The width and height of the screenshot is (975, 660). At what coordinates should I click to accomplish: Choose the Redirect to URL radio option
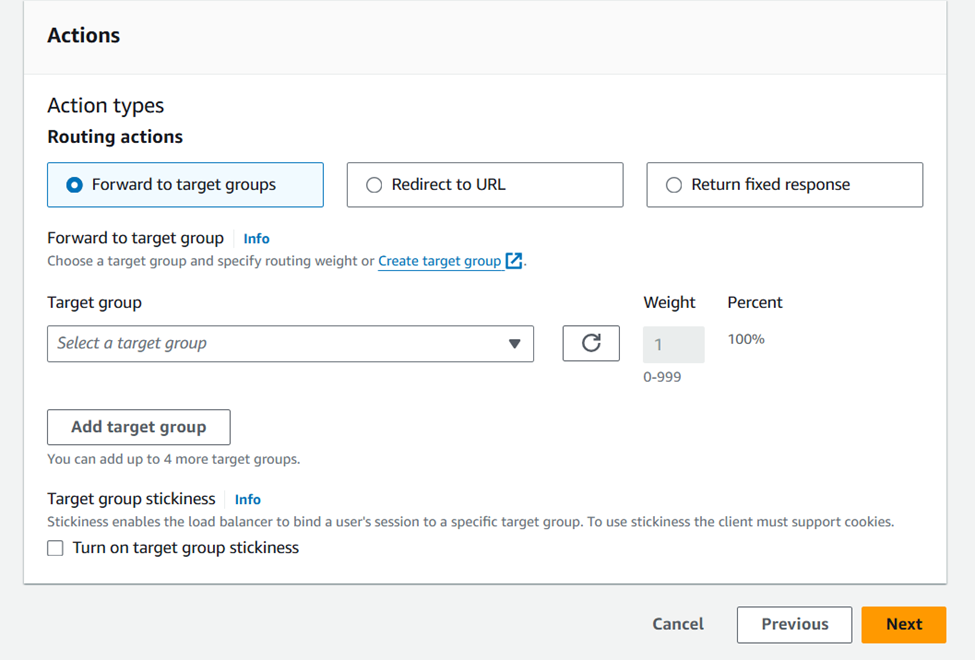tap(374, 185)
